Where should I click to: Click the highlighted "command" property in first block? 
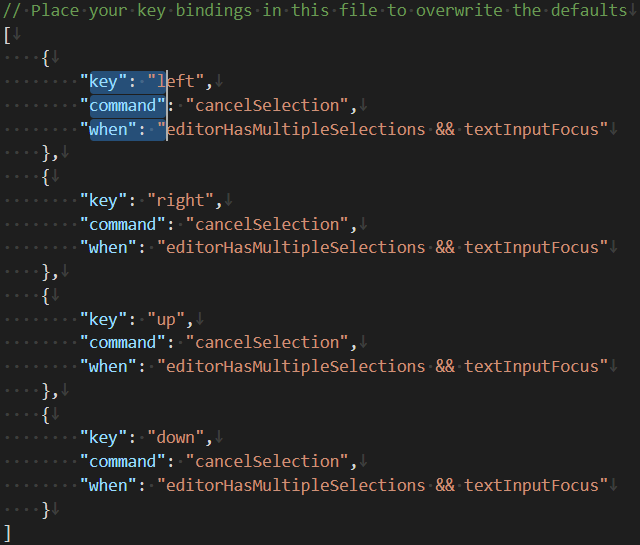(123, 106)
